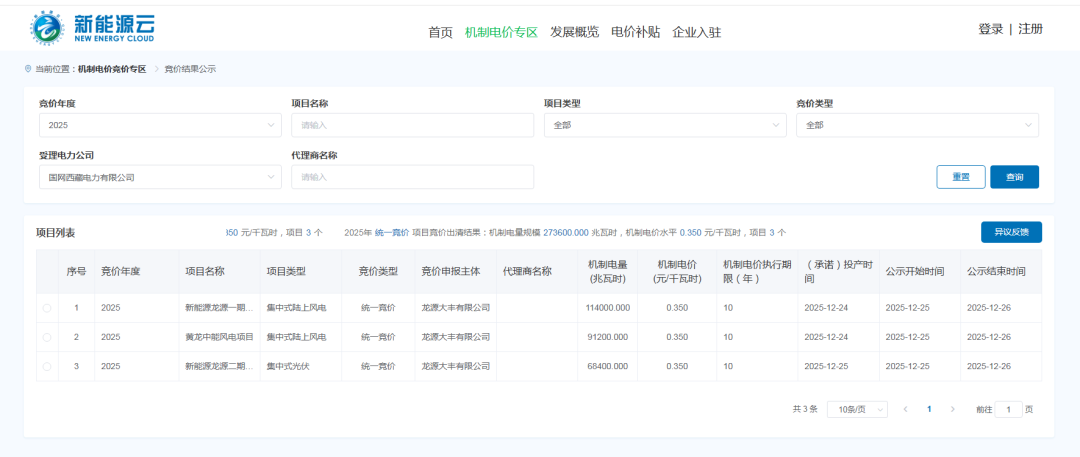Click the 查询 search button

(x=1014, y=177)
